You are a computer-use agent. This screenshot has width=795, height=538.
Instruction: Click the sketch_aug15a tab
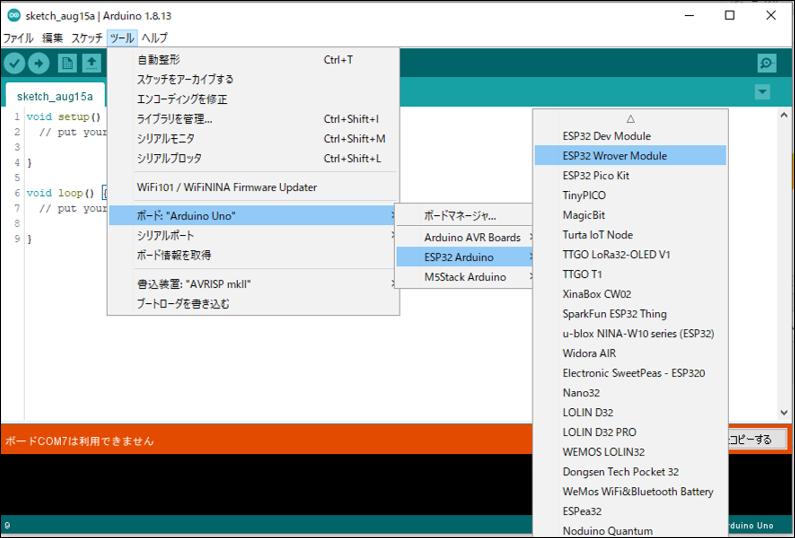[x=55, y=97]
